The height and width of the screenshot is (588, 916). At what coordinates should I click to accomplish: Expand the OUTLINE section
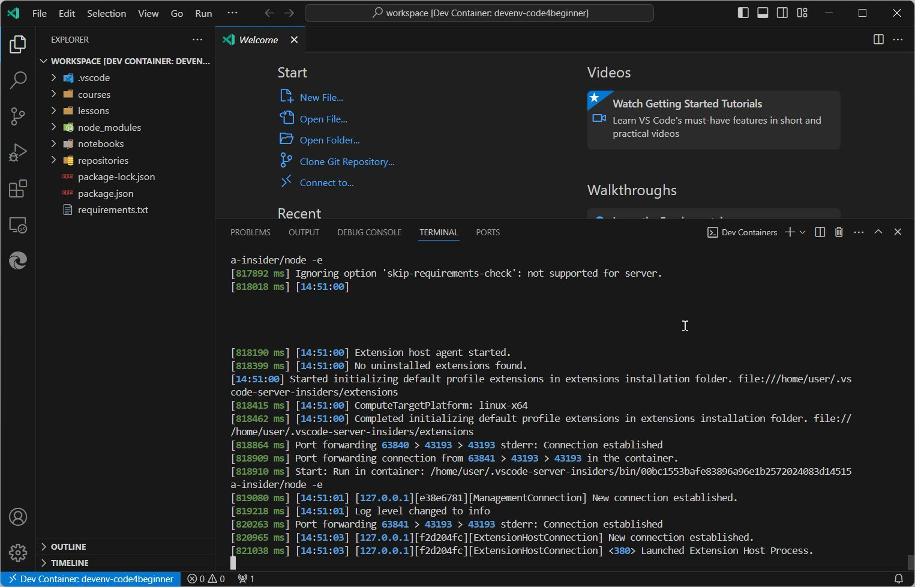click(x=125, y=547)
